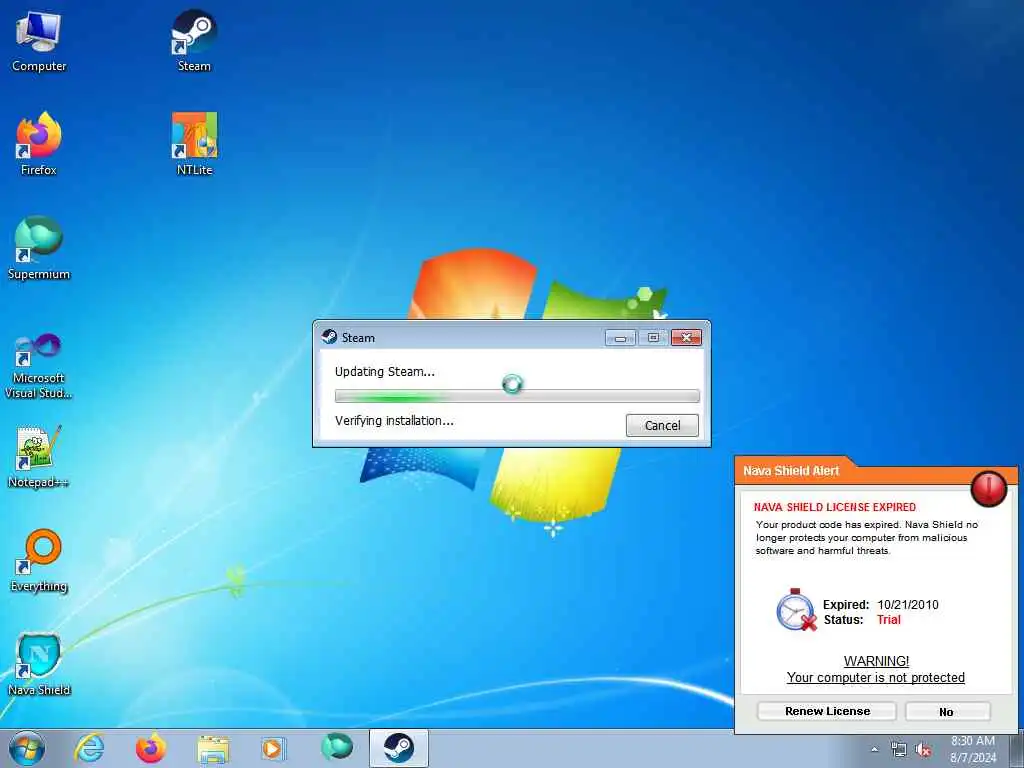The height and width of the screenshot is (768, 1024).
Task: Select the Everything search shortcut
Action: coord(39,560)
